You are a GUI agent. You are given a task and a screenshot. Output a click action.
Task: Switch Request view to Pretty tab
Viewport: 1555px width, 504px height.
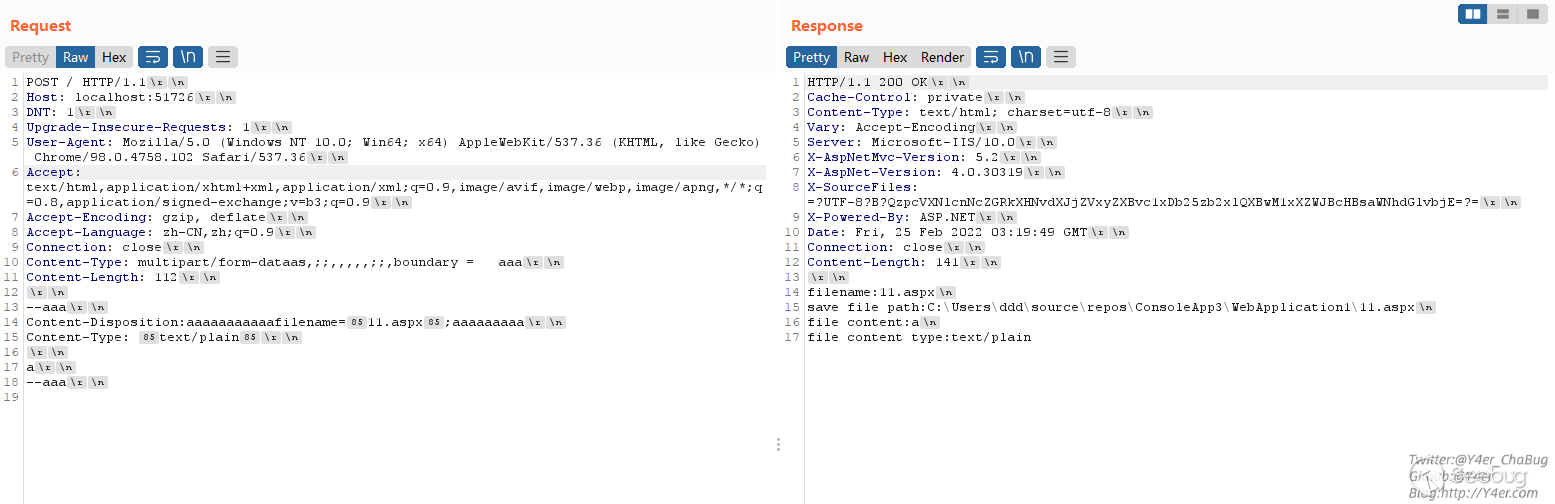30,57
